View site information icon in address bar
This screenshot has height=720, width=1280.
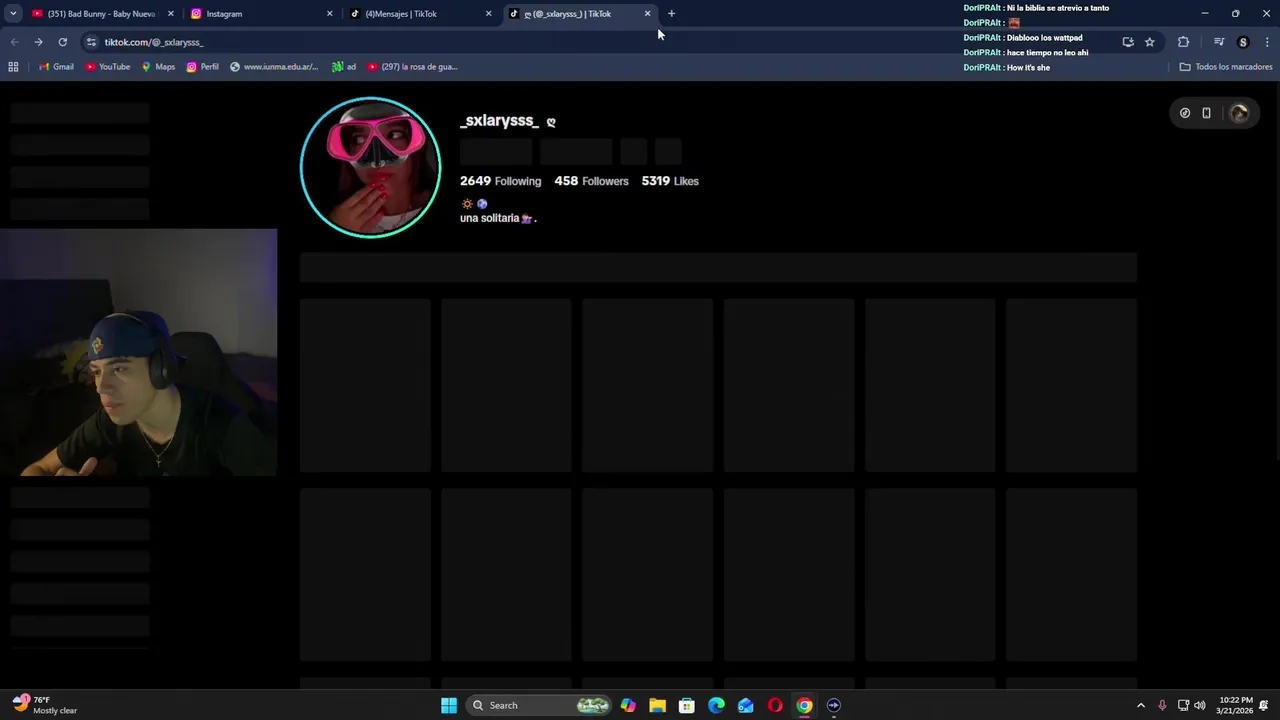coord(91,42)
